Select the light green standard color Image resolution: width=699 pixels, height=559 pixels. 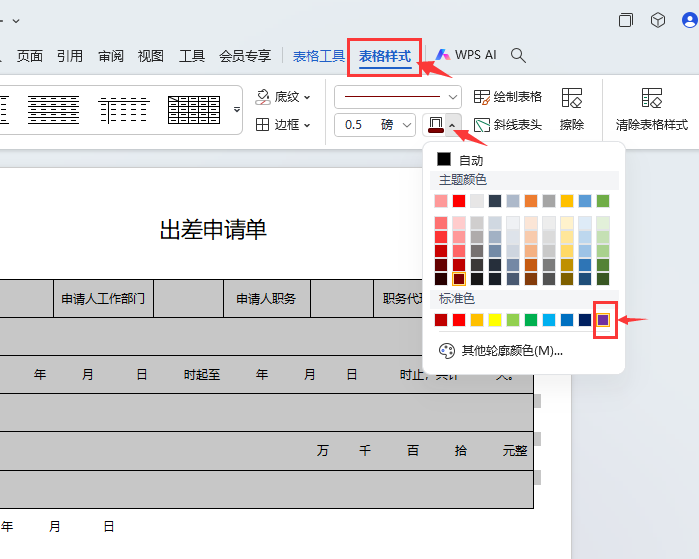tap(513, 320)
